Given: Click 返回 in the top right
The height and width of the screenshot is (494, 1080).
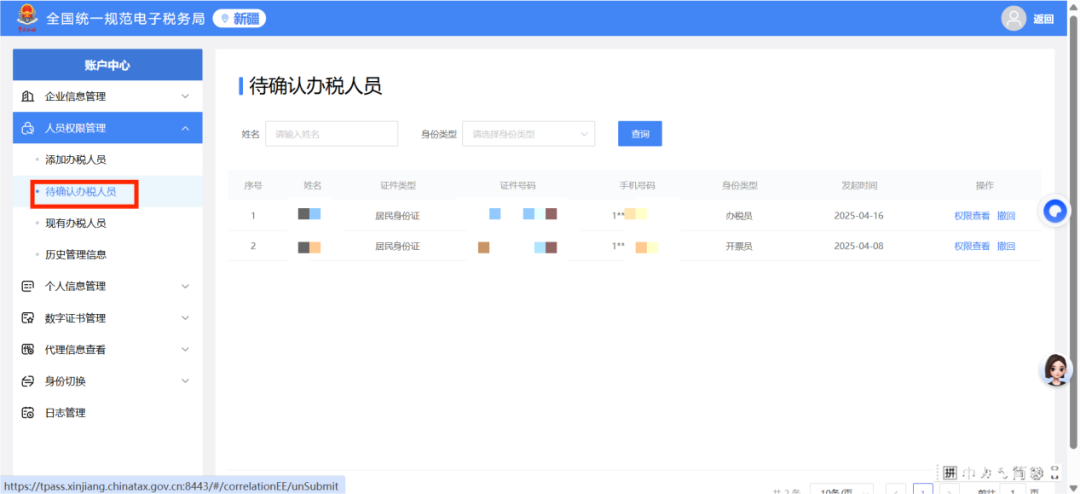Looking at the screenshot, I should click(x=1043, y=19).
